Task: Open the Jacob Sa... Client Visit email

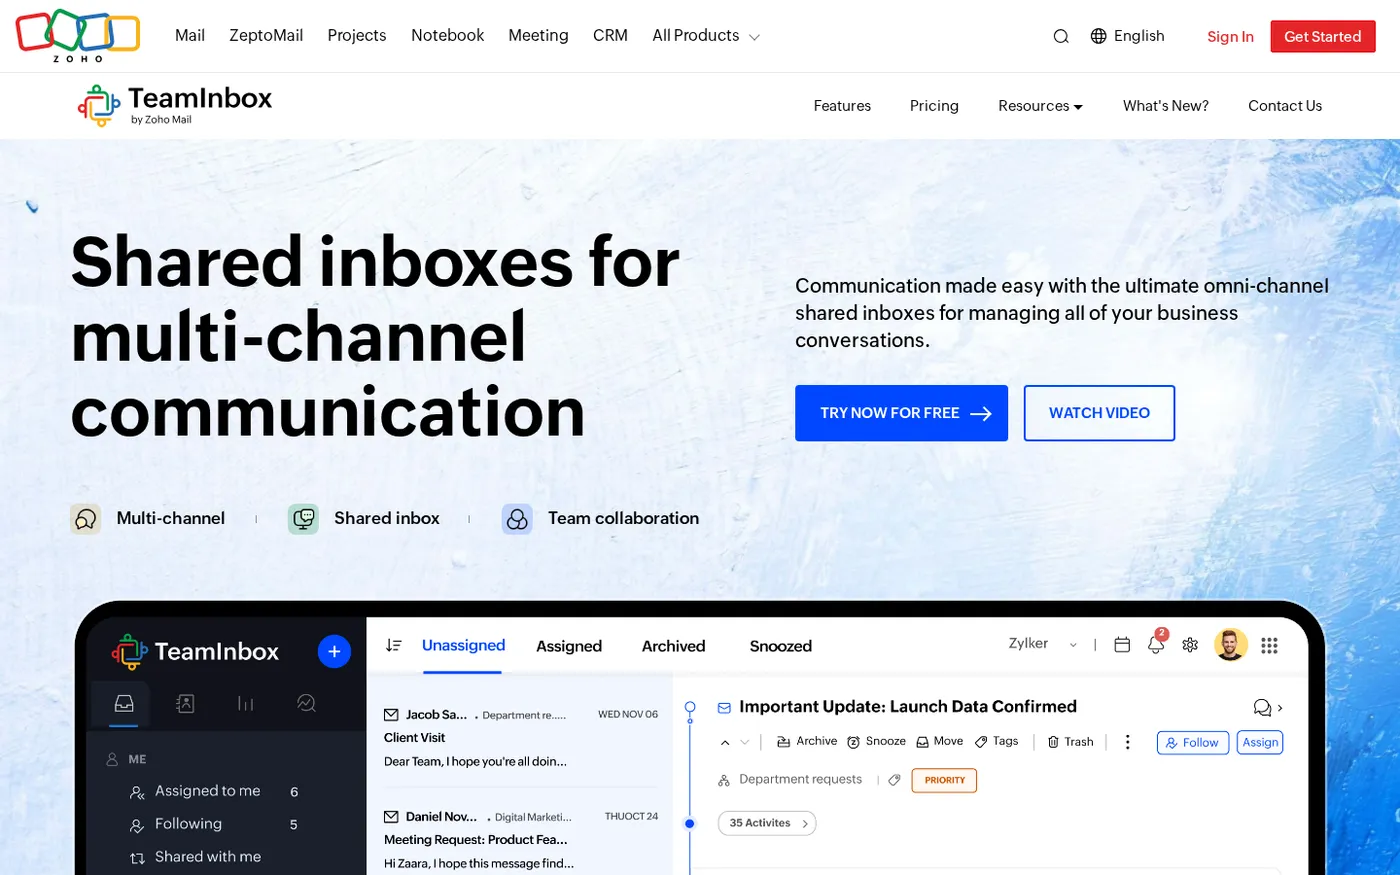Action: [x=521, y=738]
